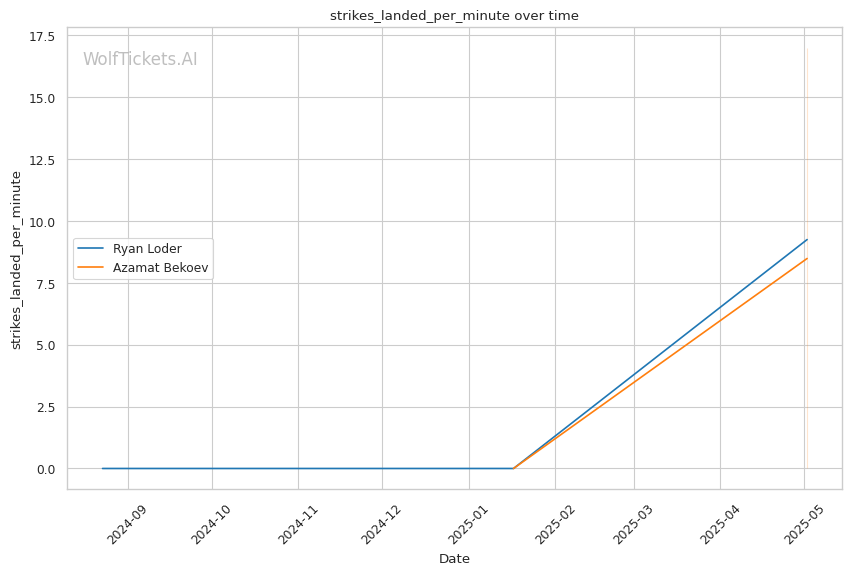The width and height of the screenshot is (852, 575).
Task: Click the WolfTickets.AI watermark text
Action: (x=140, y=59)
